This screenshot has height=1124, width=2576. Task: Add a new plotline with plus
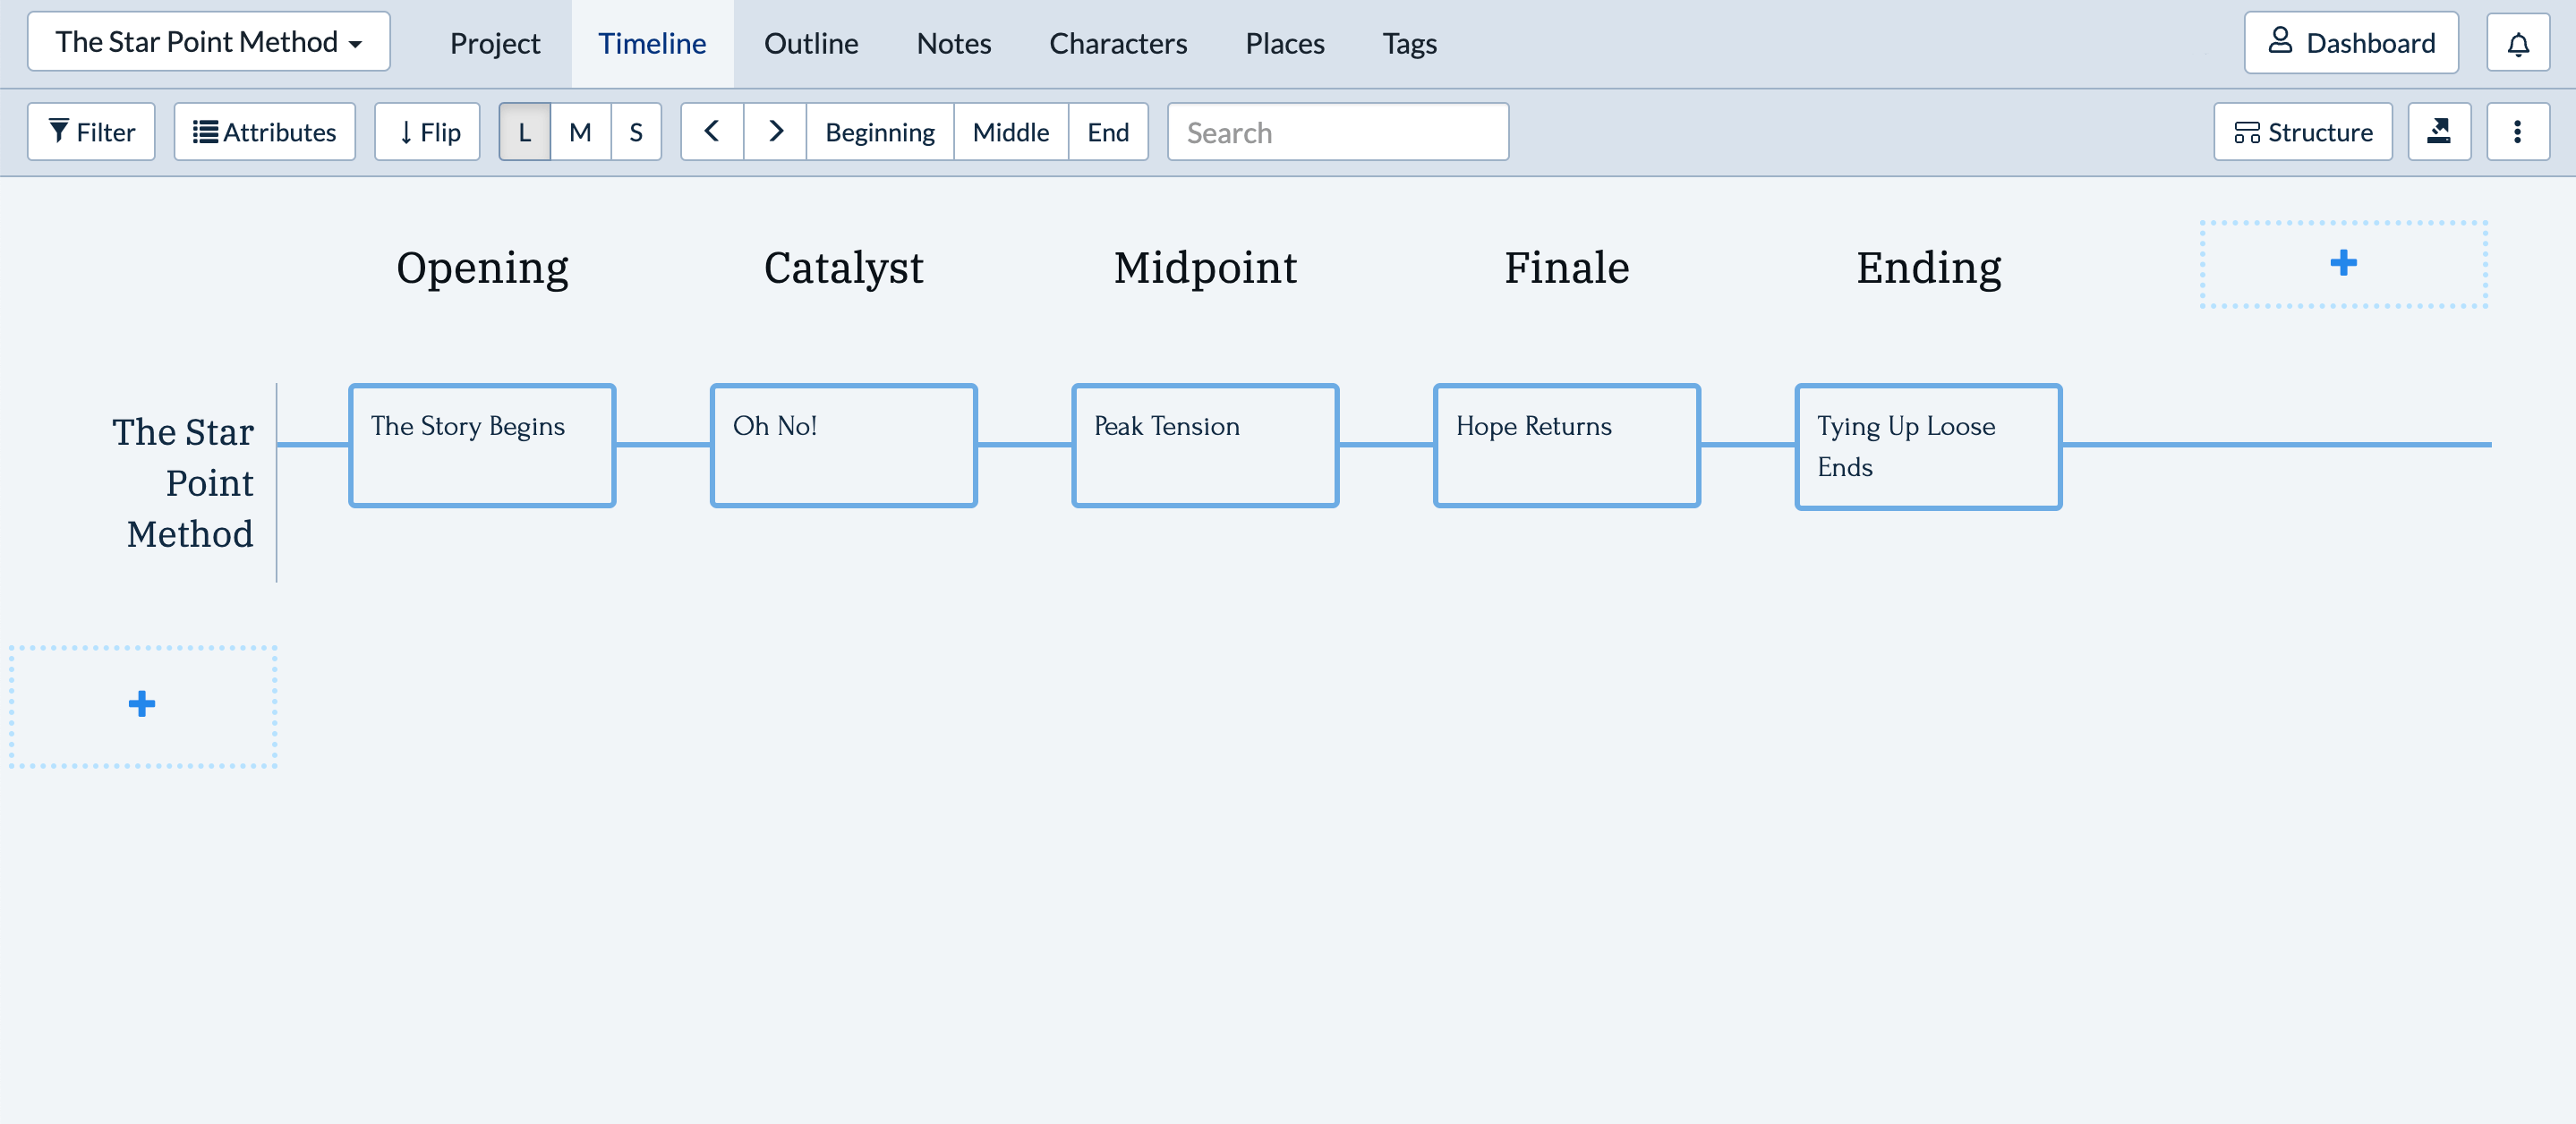[x=142, y=705]
